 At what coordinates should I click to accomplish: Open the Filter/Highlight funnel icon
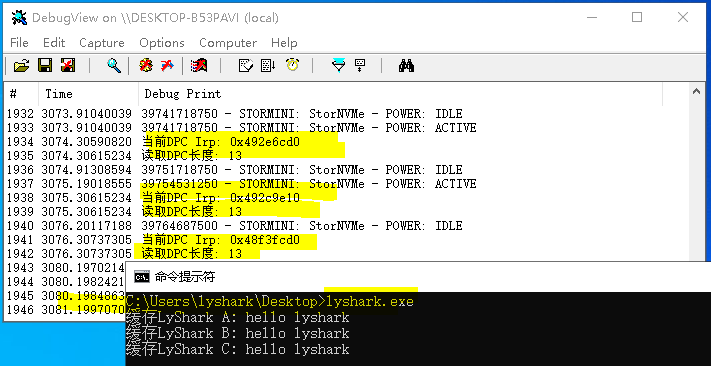click(338, 66)
